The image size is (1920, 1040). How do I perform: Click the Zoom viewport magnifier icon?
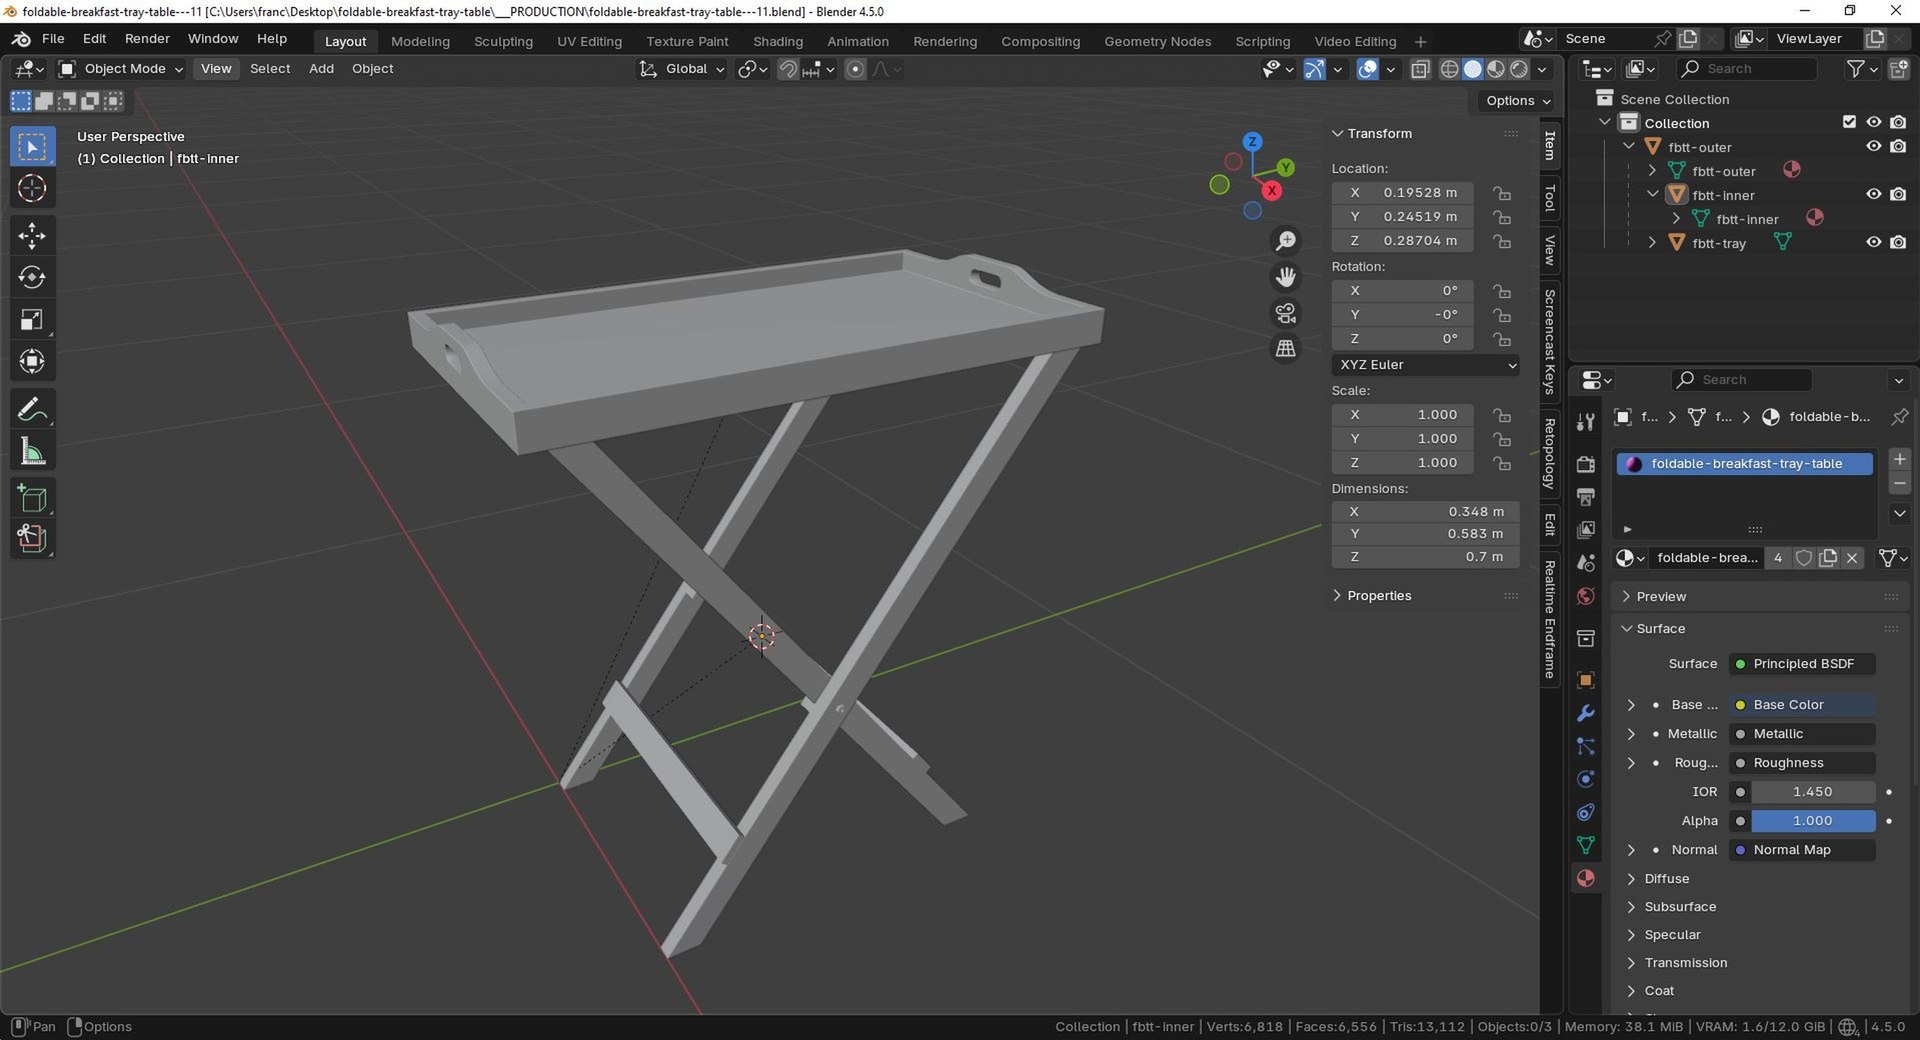[x=1286, y=241]
